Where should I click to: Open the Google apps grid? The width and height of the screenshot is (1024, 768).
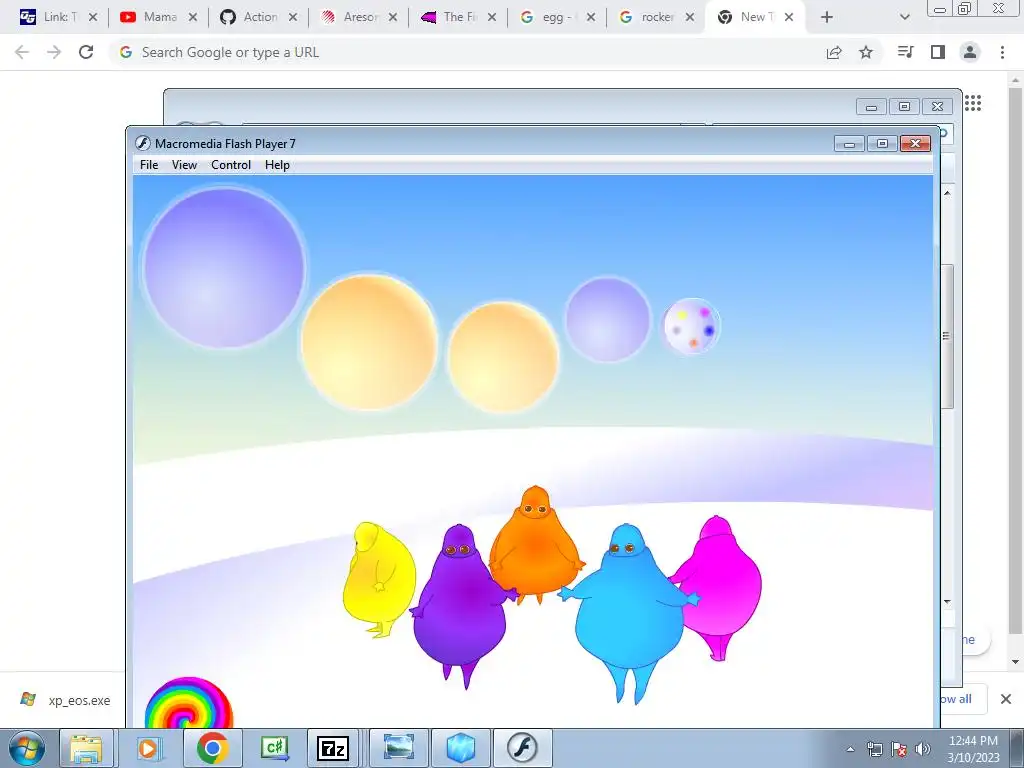point(973,103)
